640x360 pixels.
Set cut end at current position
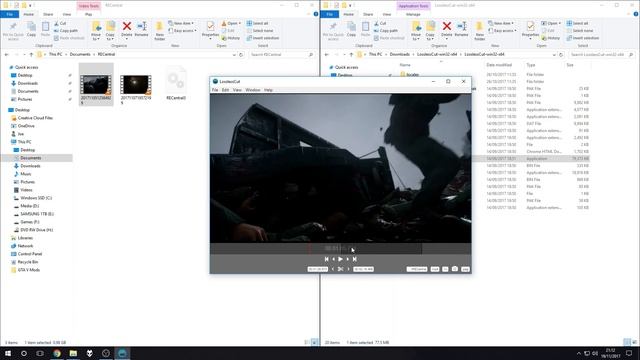(348, 269)
